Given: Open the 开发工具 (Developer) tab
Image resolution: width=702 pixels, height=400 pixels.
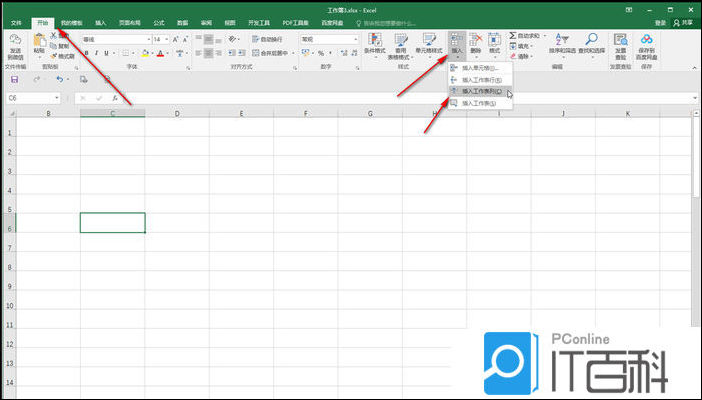Looking at the screenshot, I should 259,23.
